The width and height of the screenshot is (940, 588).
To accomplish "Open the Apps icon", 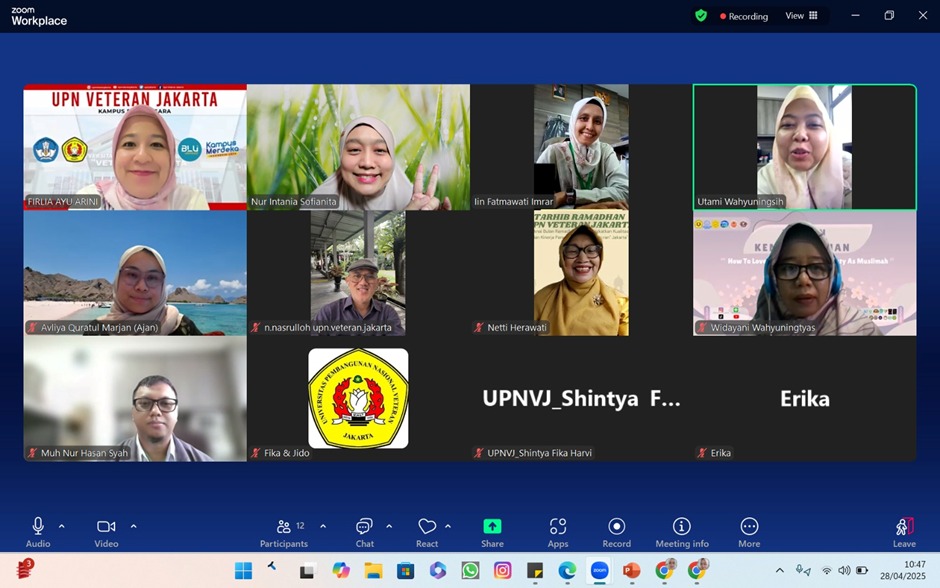I will click(x=558, y=527).
